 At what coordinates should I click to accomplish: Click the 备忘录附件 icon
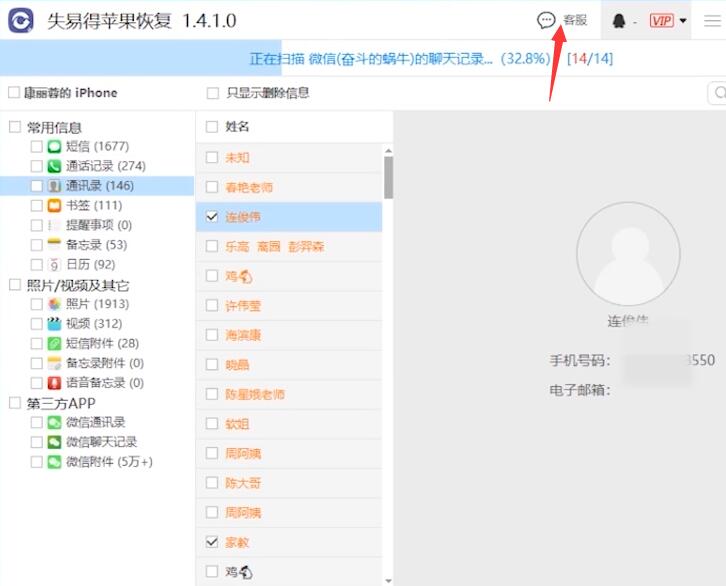click(x=54, y=363)
